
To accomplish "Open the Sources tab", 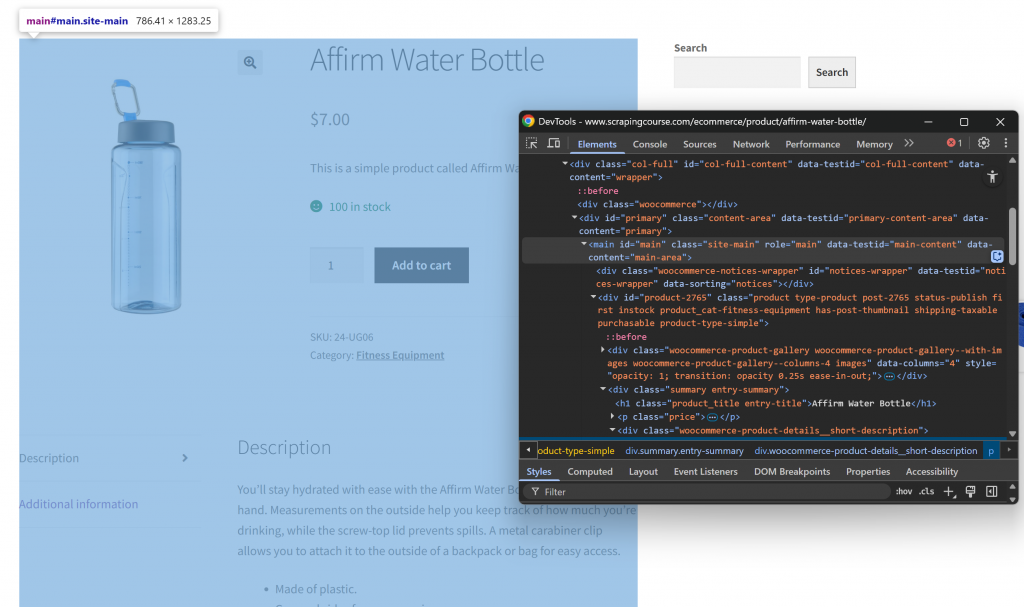I will (699, 144).
